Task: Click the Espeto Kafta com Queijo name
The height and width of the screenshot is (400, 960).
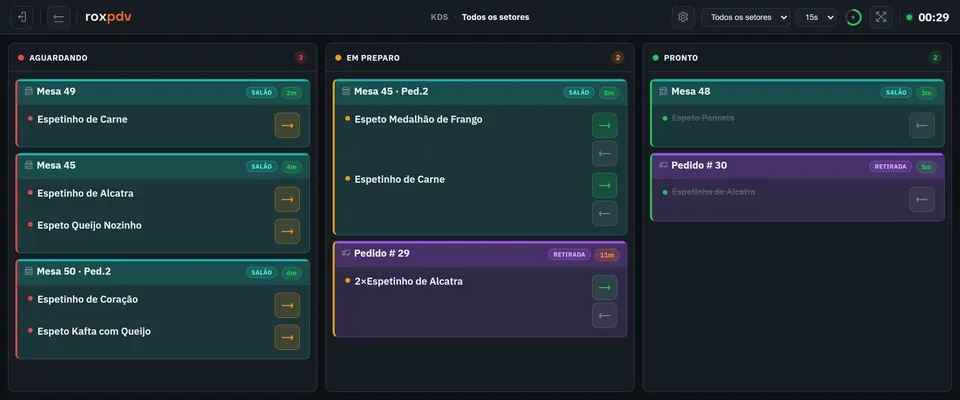Action: (94, 331)
